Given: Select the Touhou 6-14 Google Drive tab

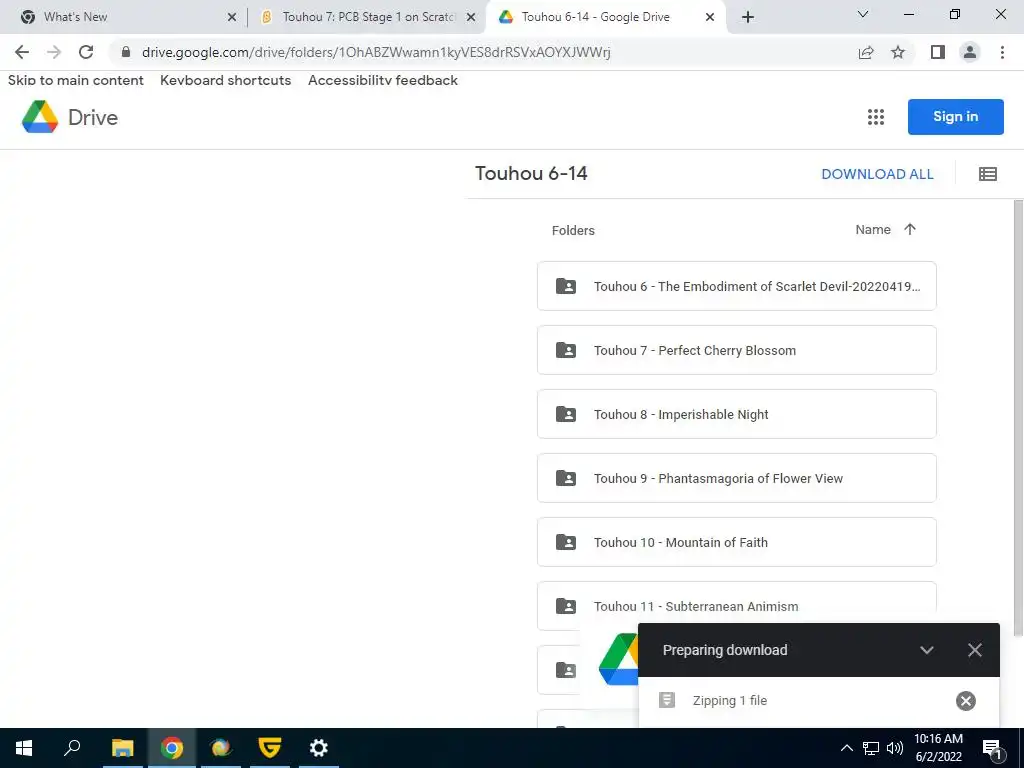Looking at the screenshot, I should (607, 17).
